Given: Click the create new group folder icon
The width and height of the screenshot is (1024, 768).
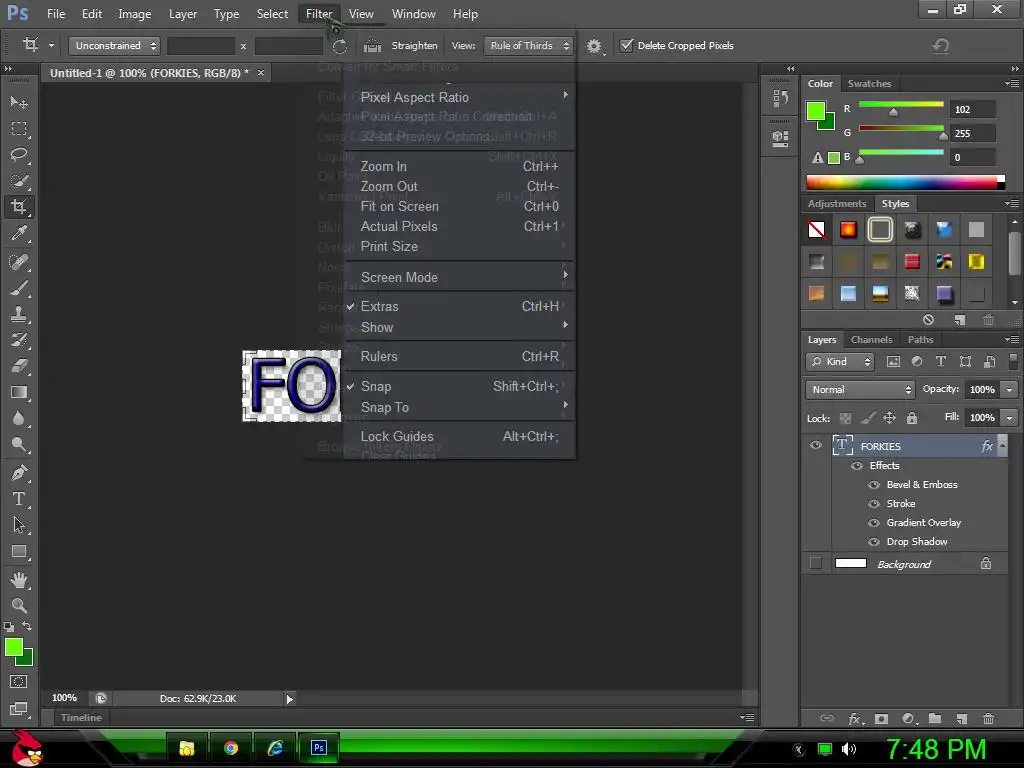Looking at the screenshot, I should [935, 718].
